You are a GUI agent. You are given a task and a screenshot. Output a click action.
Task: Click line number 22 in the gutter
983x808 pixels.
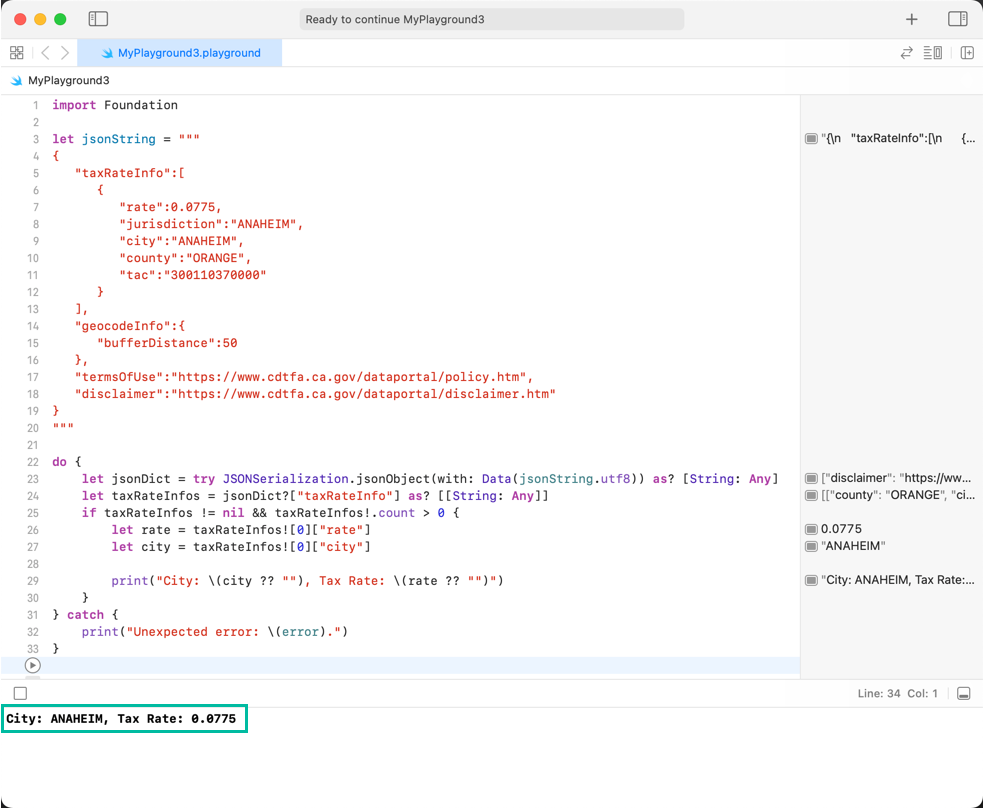(33, 462)
